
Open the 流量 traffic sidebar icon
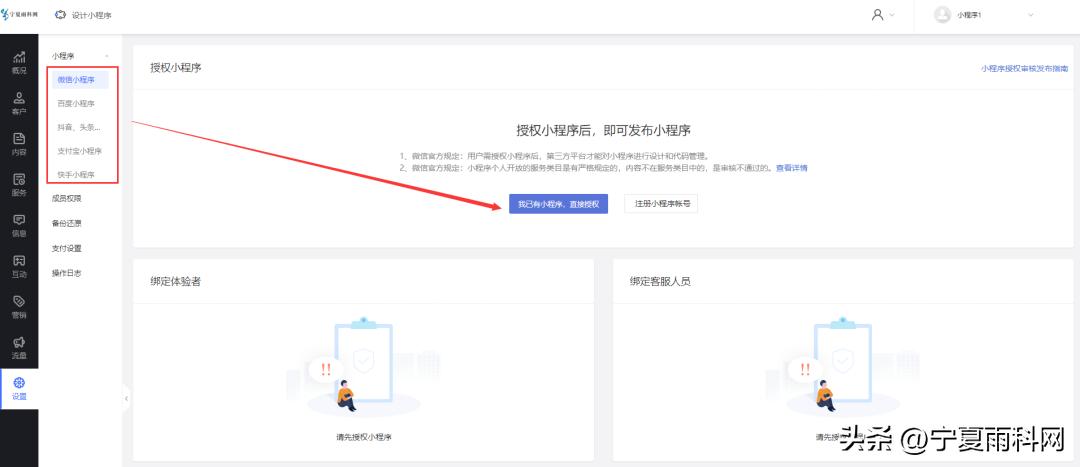(19, 347)
